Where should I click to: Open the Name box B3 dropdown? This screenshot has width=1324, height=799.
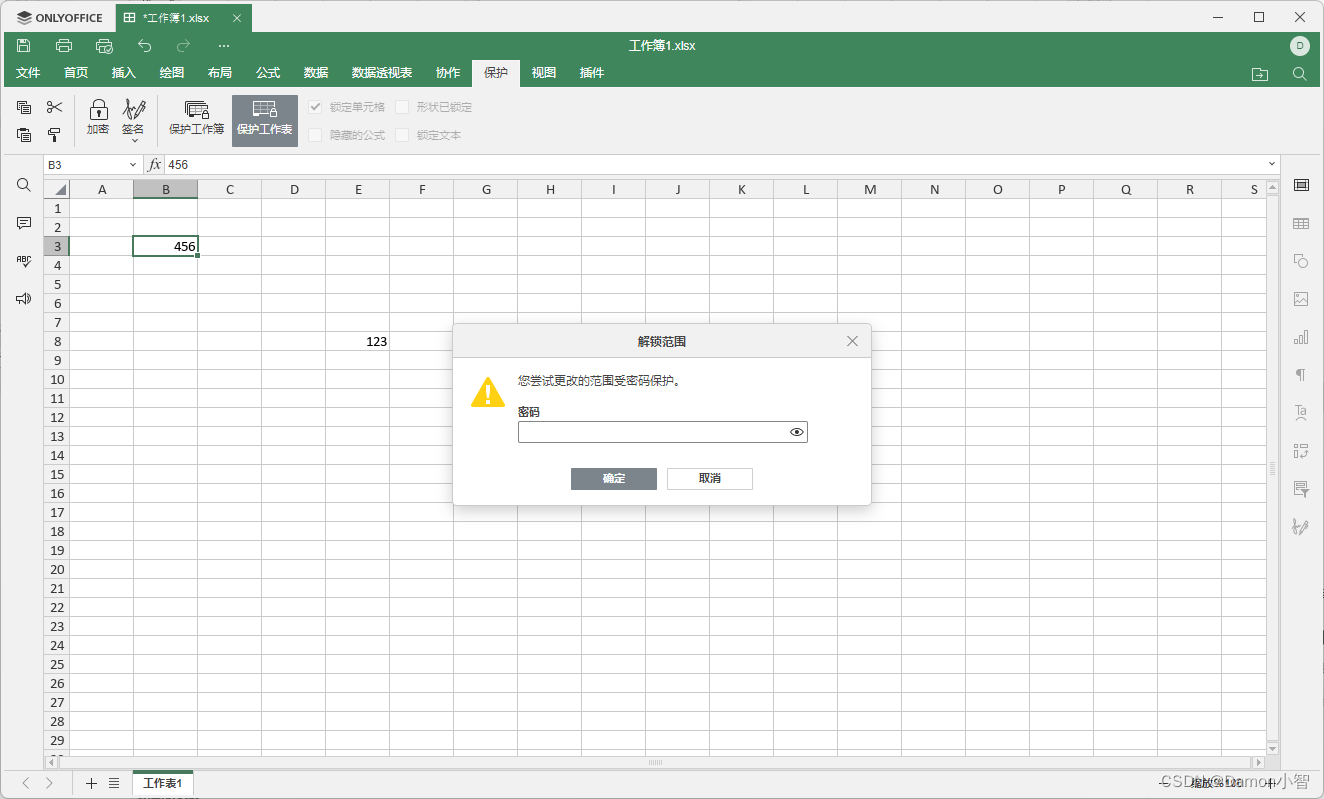(x=133, y=164)
